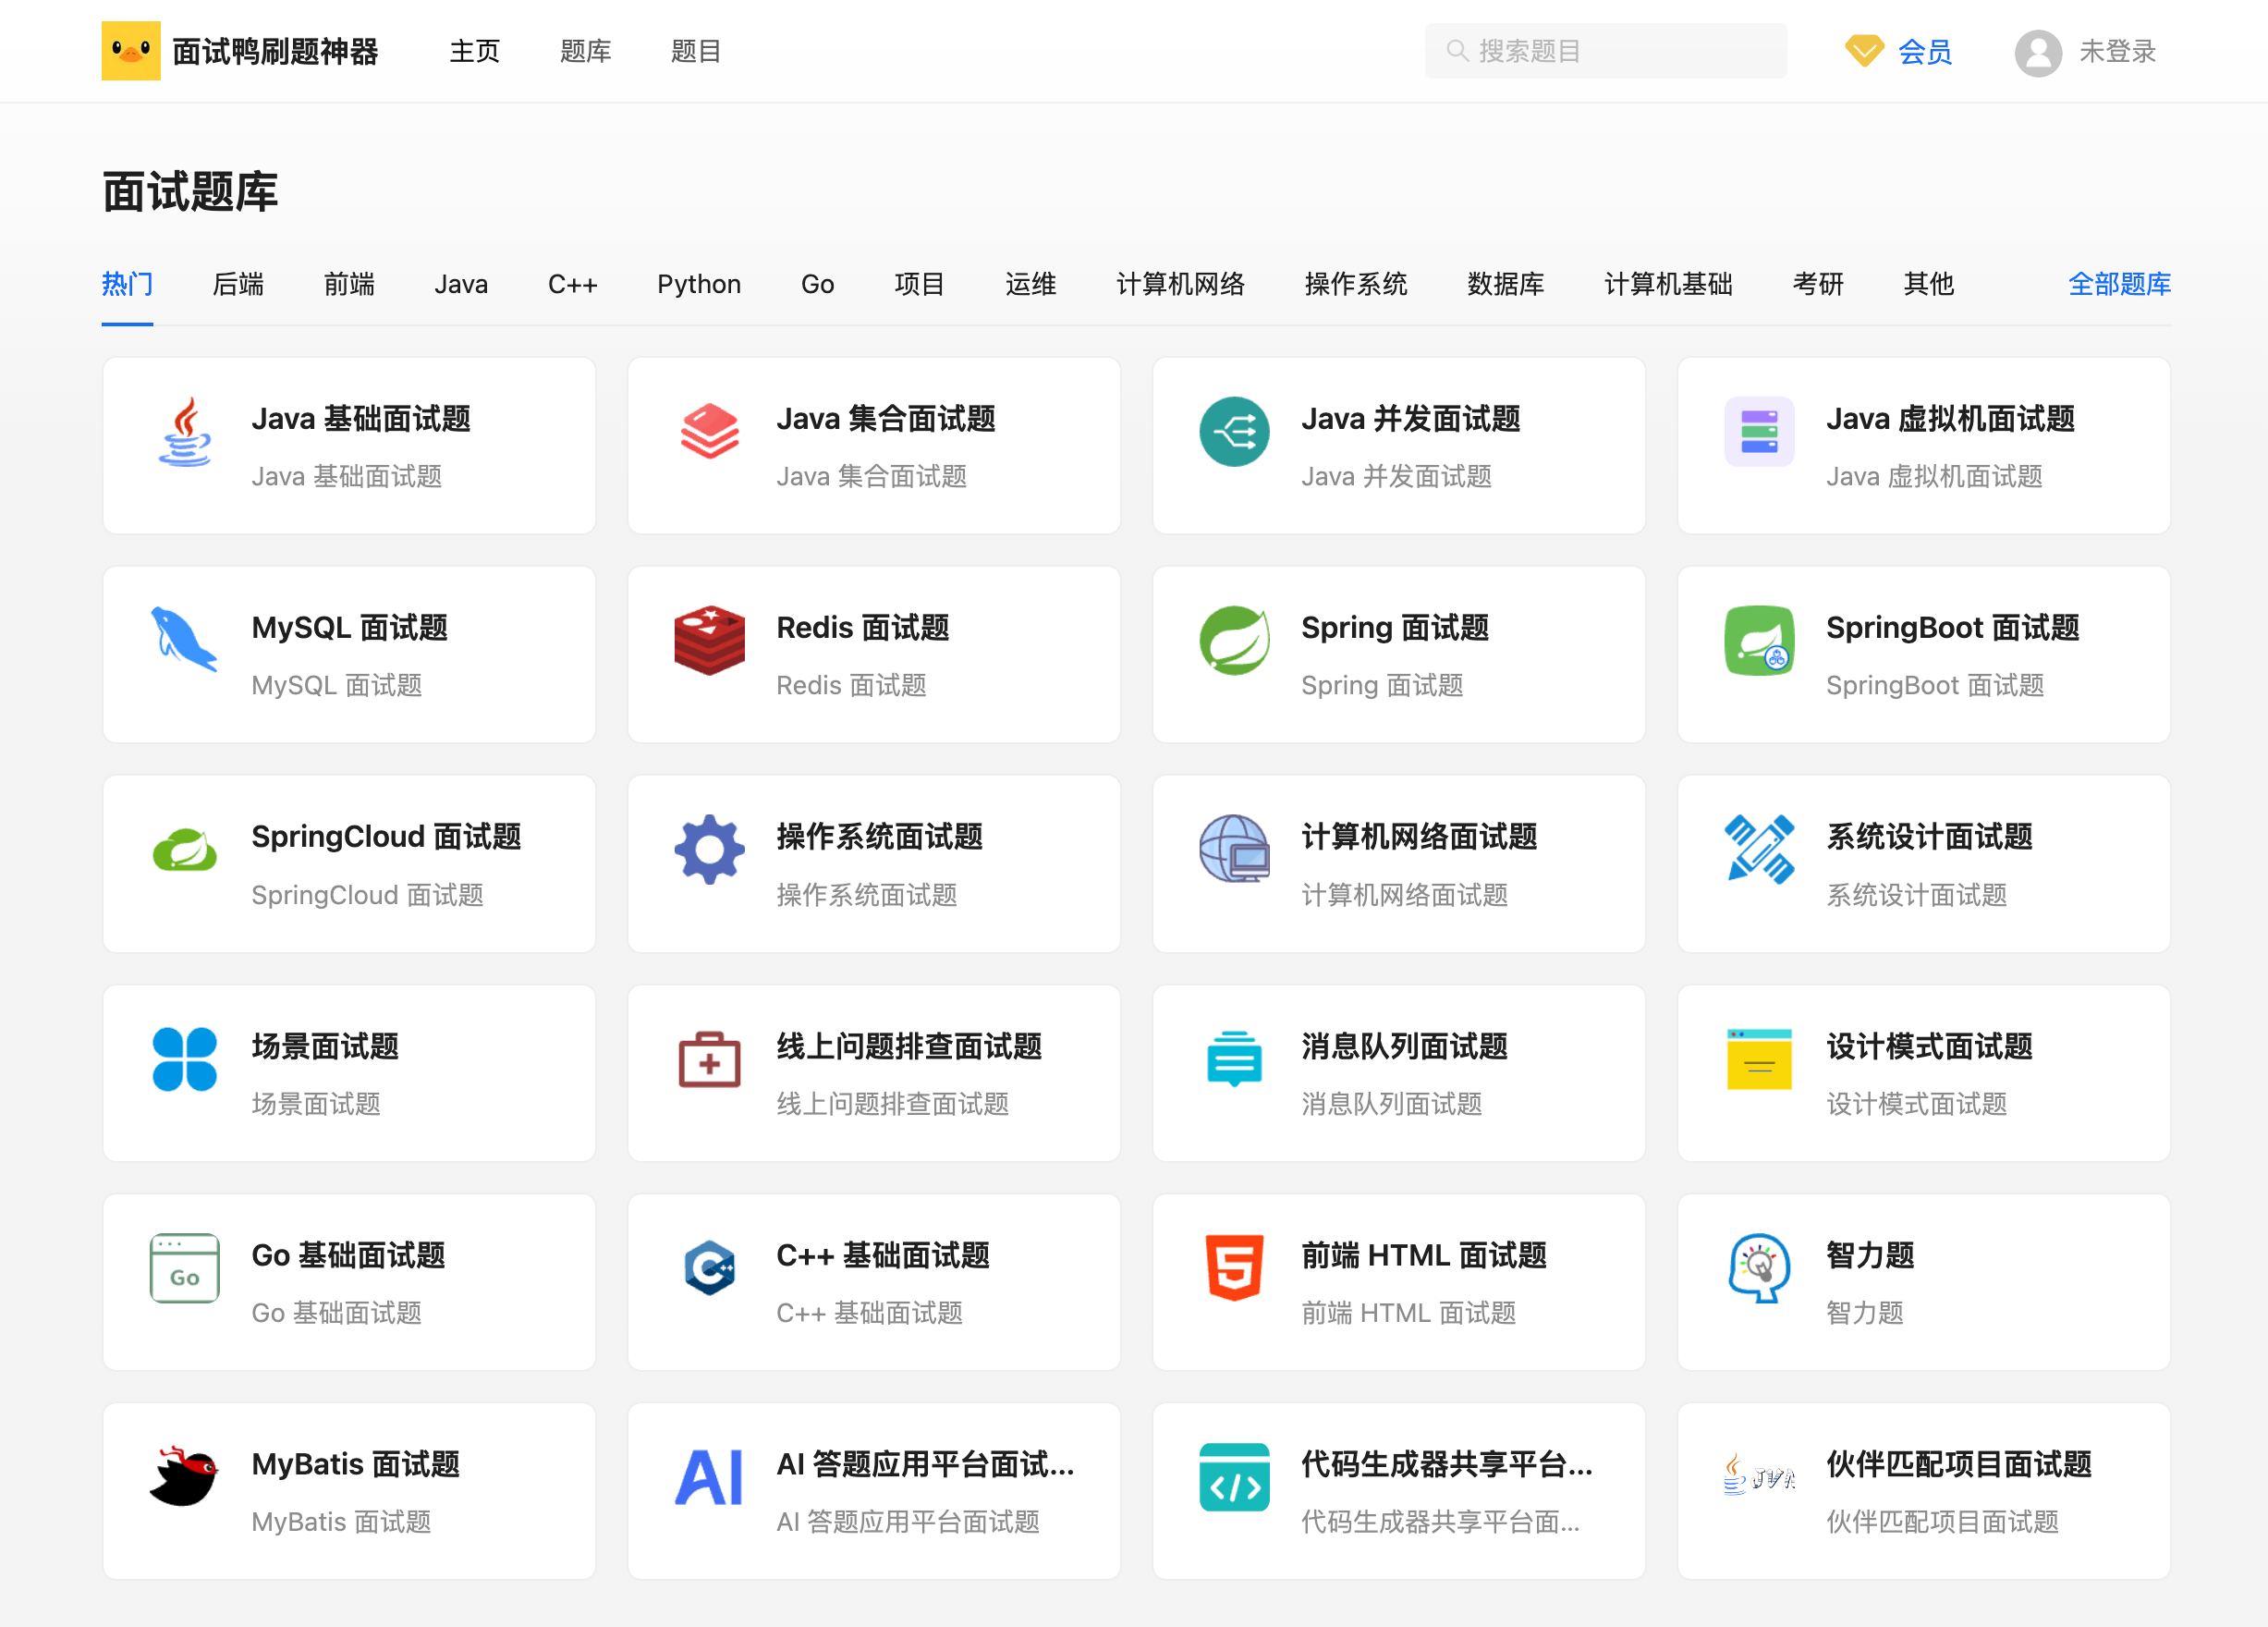The image size is (2268, 1627).
Task: Click the grey 设计模式面试题 description text
Action: pyautogui.click(x=1916, y=1104)
